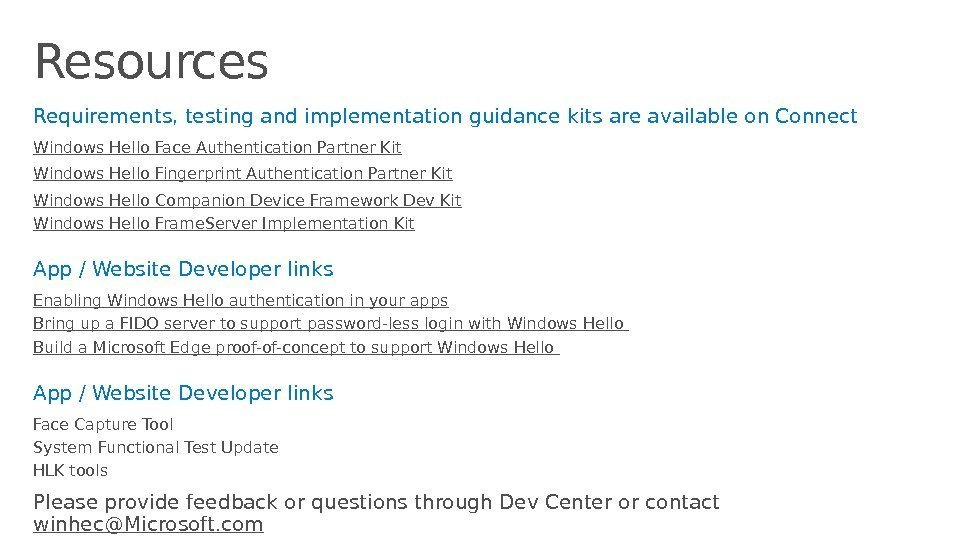The width and height of the screenshot is (979, 551).
Task: Click the heading above Face Capture Tool
Action: click(x=183, y=393)
